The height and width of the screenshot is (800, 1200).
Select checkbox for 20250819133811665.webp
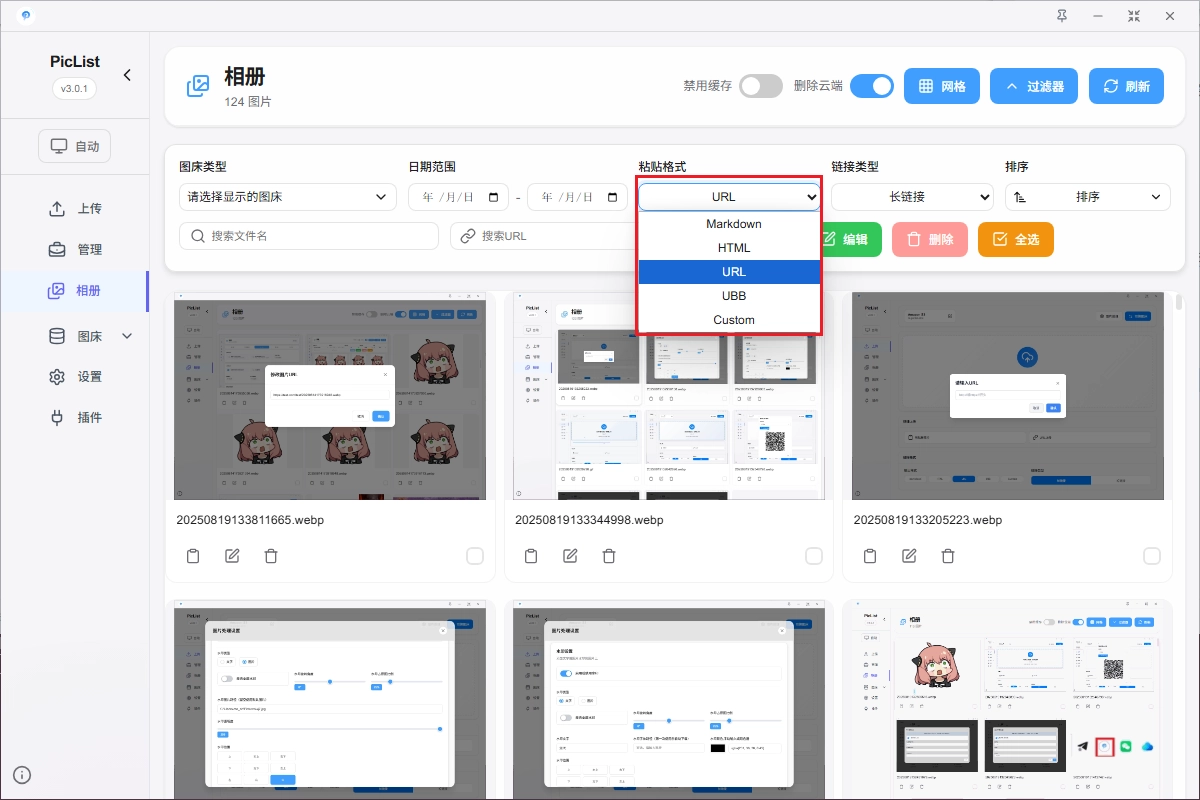[475, 556]
